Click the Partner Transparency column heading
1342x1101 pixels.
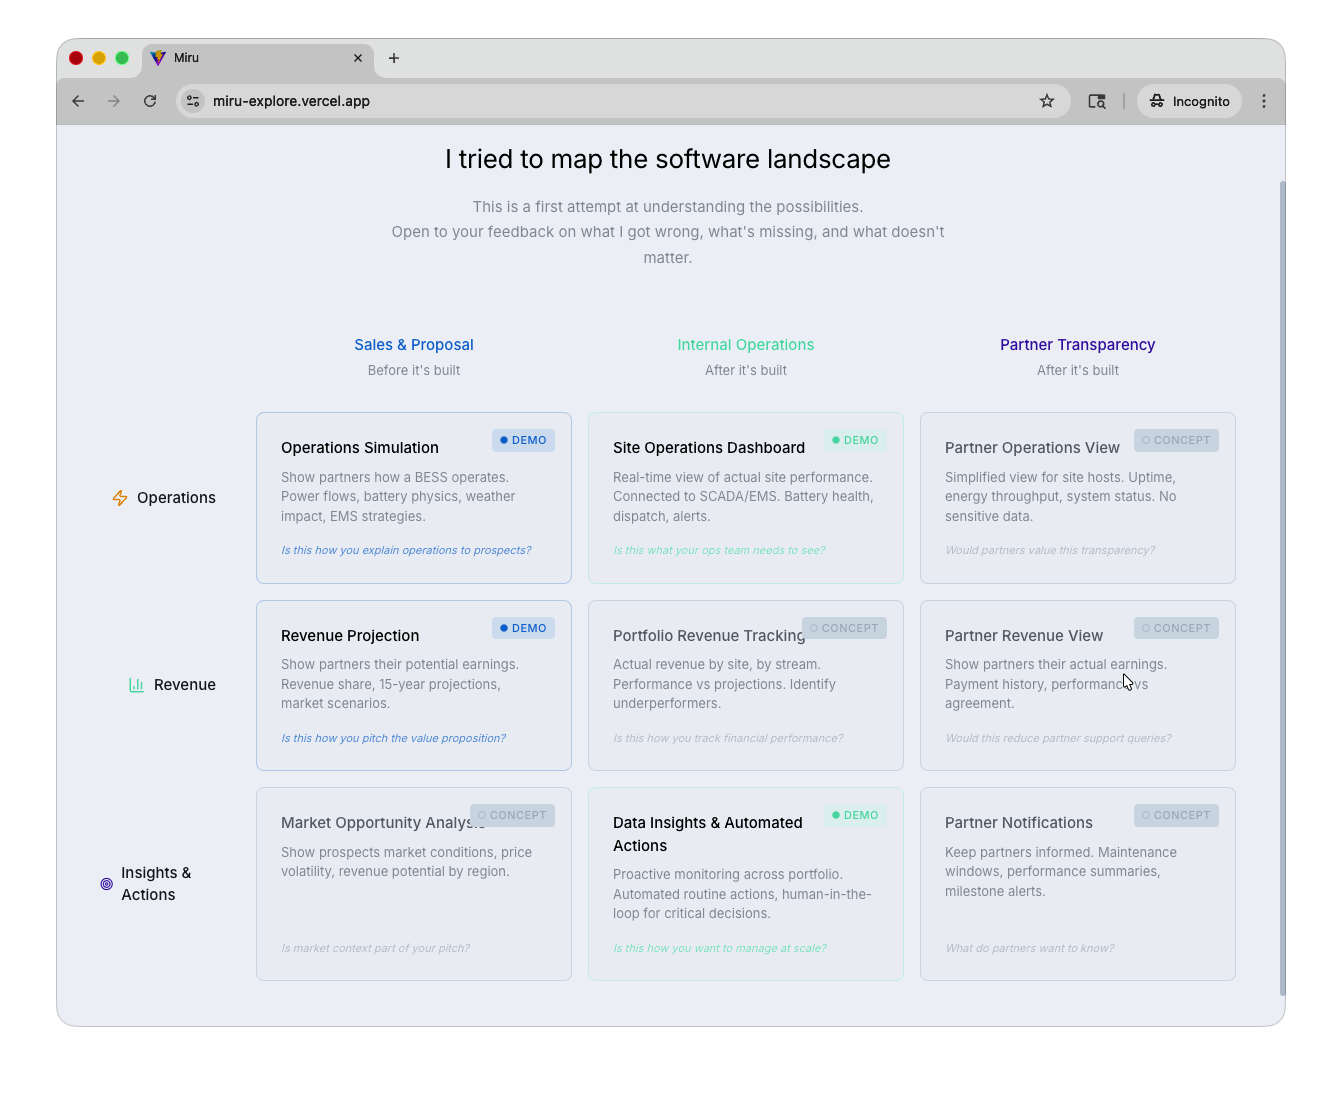pyautogui.click(x=1078, y=345)
